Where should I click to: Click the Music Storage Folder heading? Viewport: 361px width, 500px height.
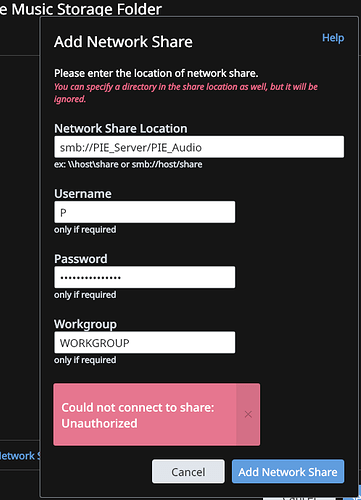(x=81, y=9)
